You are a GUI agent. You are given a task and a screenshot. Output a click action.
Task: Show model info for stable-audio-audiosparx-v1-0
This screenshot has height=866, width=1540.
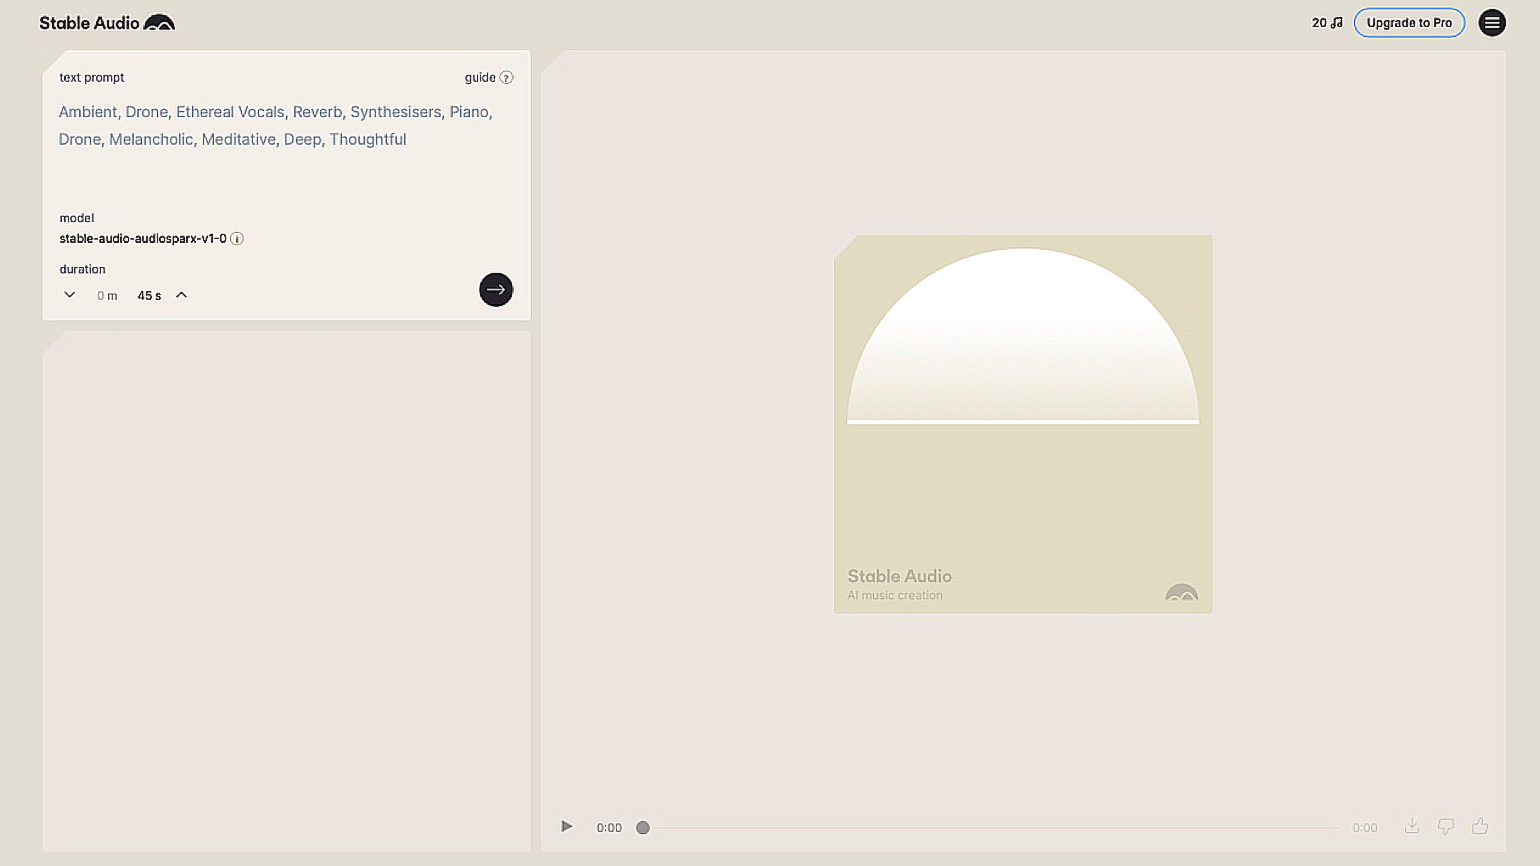[237, 239]
